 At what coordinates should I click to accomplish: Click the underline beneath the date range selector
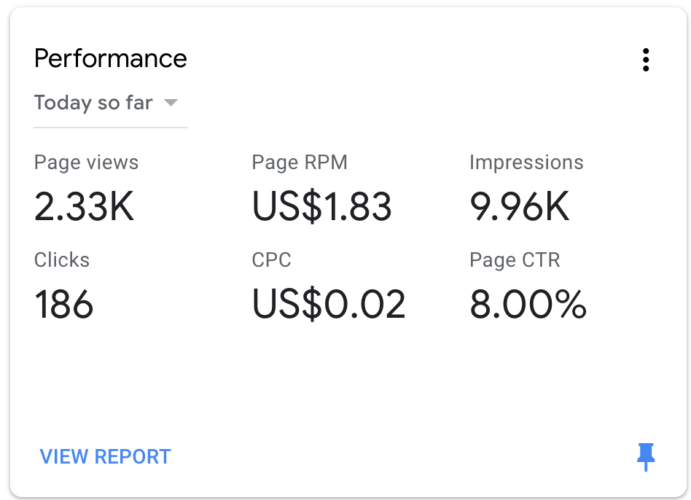[x=111, y=128]
